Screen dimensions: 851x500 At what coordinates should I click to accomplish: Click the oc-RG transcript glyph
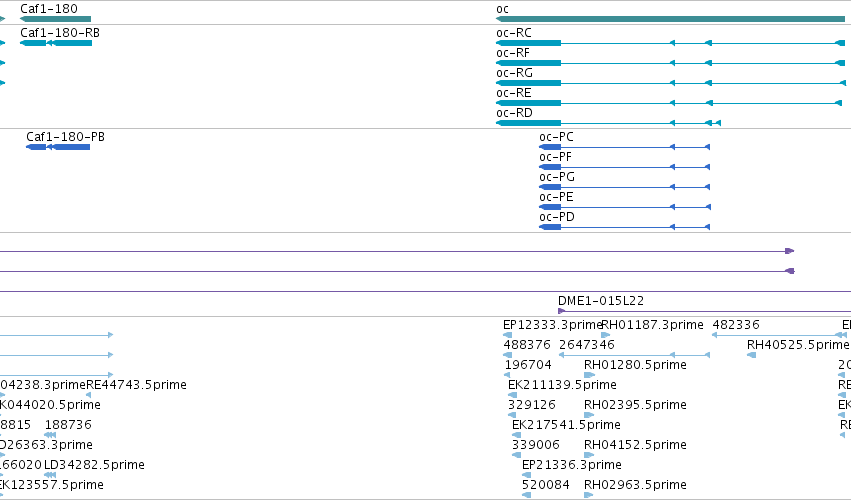pos(671,83)
